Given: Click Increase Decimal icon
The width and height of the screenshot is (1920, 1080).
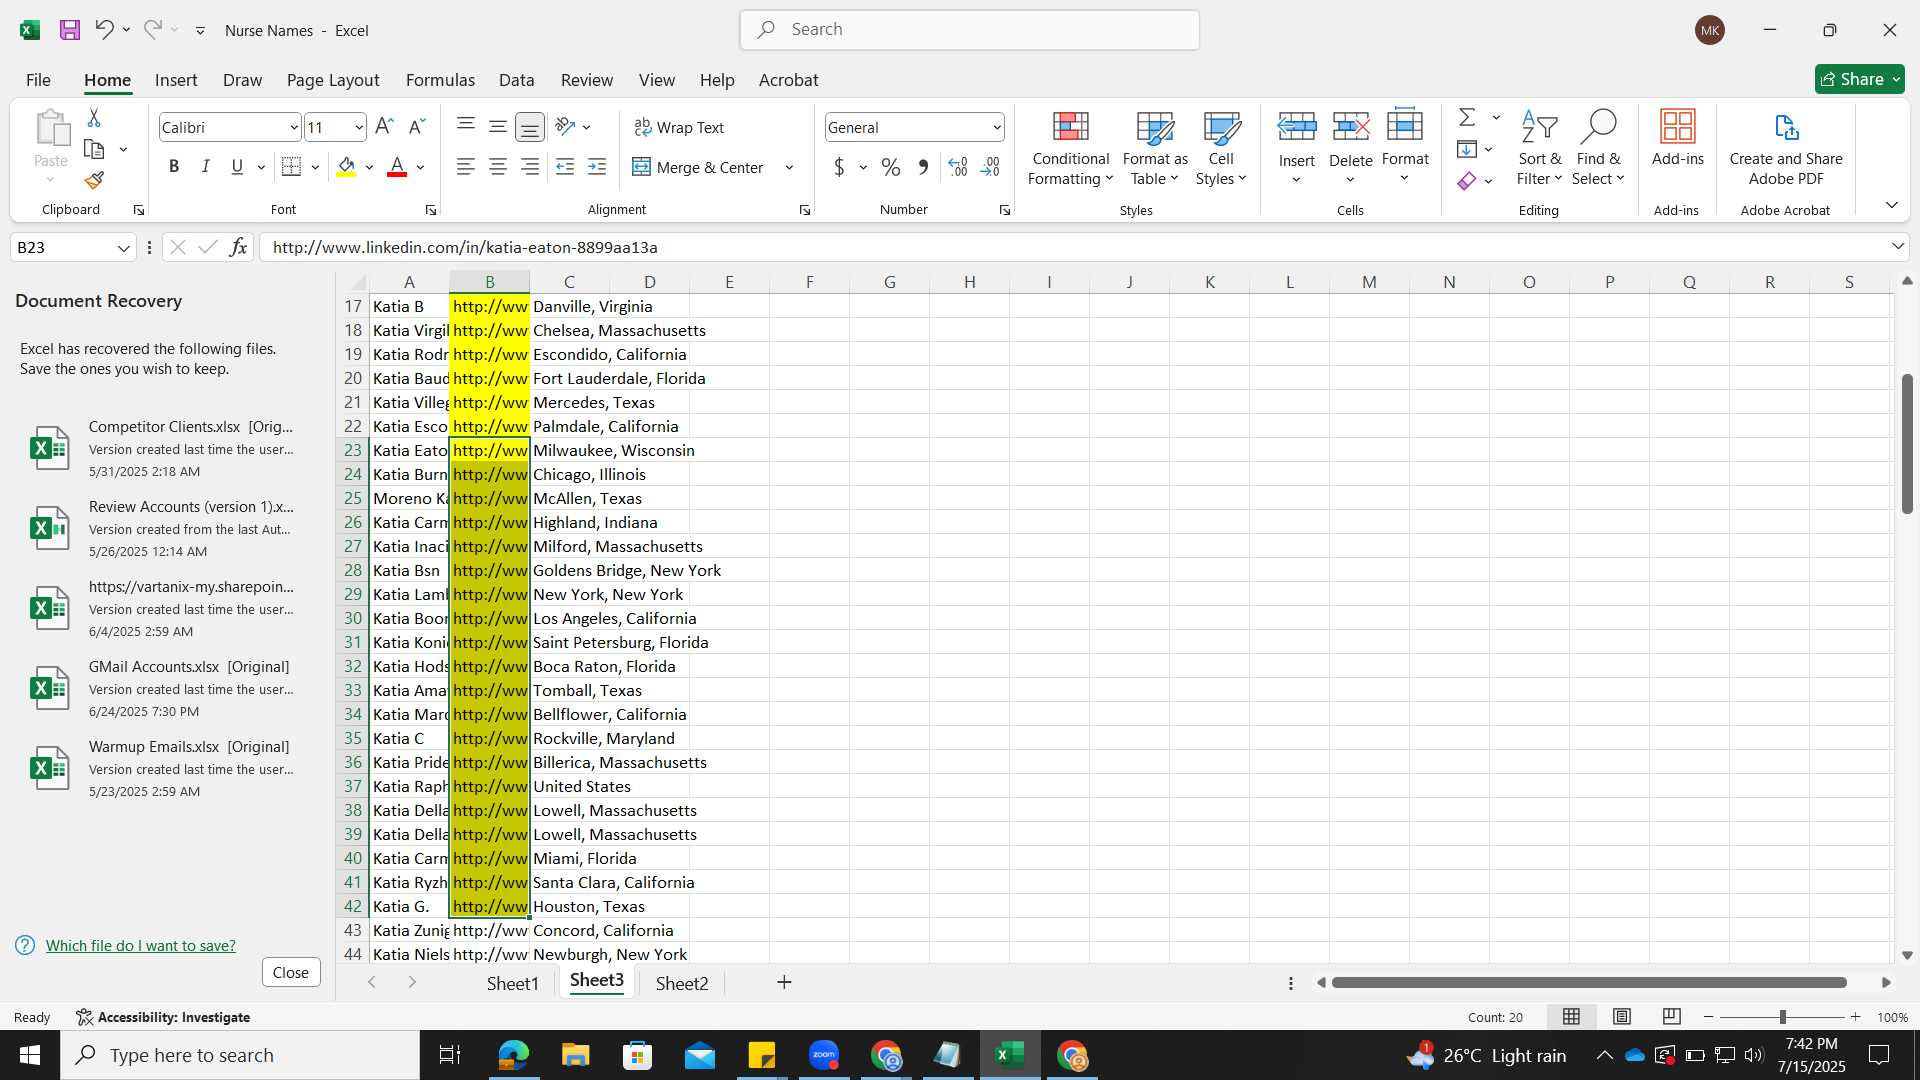Looking at the screenshot, I should coord(958,167).
